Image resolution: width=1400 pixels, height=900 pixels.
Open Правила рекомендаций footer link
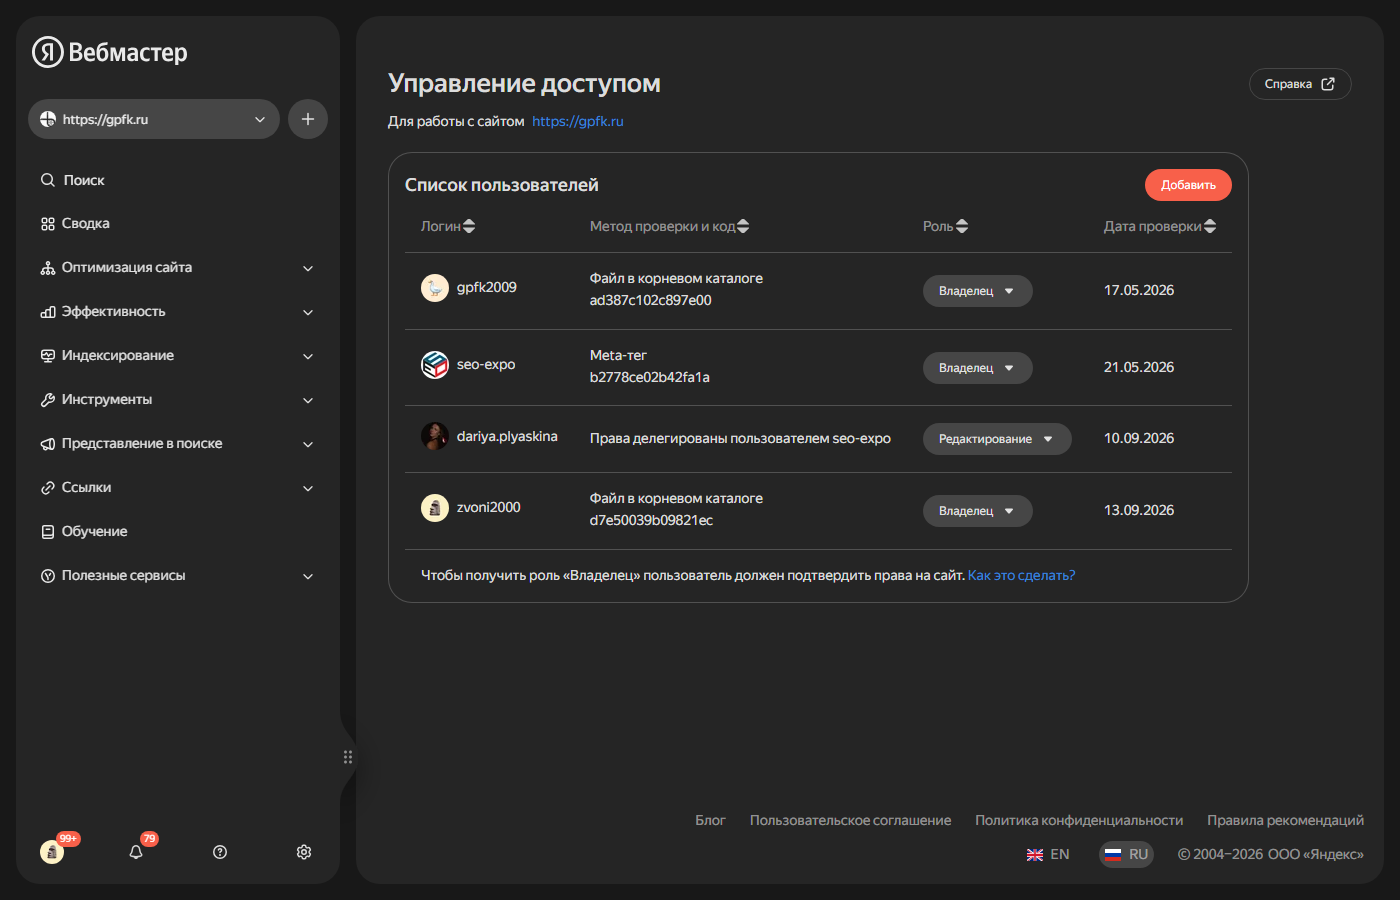pos(1285,820)
